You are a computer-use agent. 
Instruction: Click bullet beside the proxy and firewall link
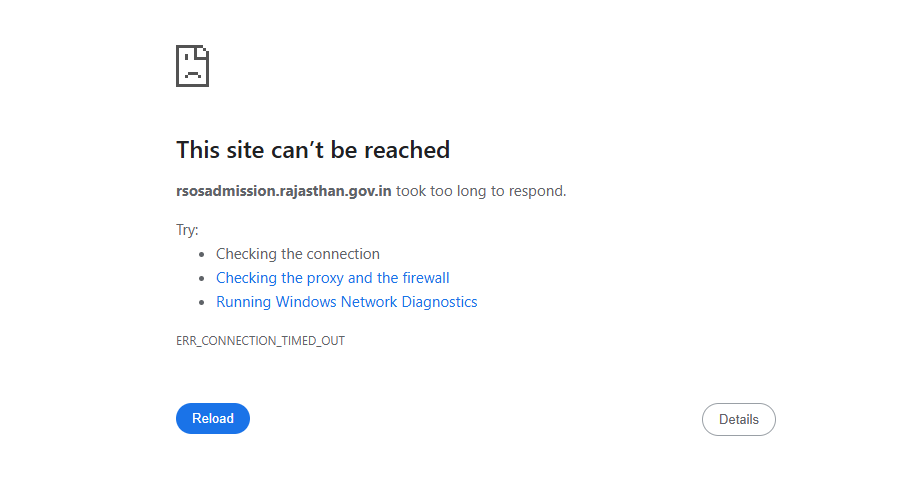pyautogui.click(x=203, y=278)
